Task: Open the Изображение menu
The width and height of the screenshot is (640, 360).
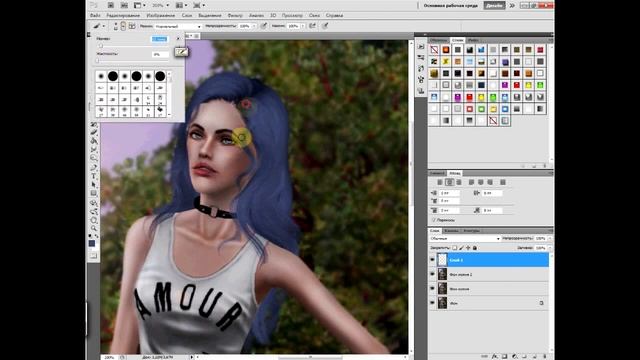Action: [160, 15]
